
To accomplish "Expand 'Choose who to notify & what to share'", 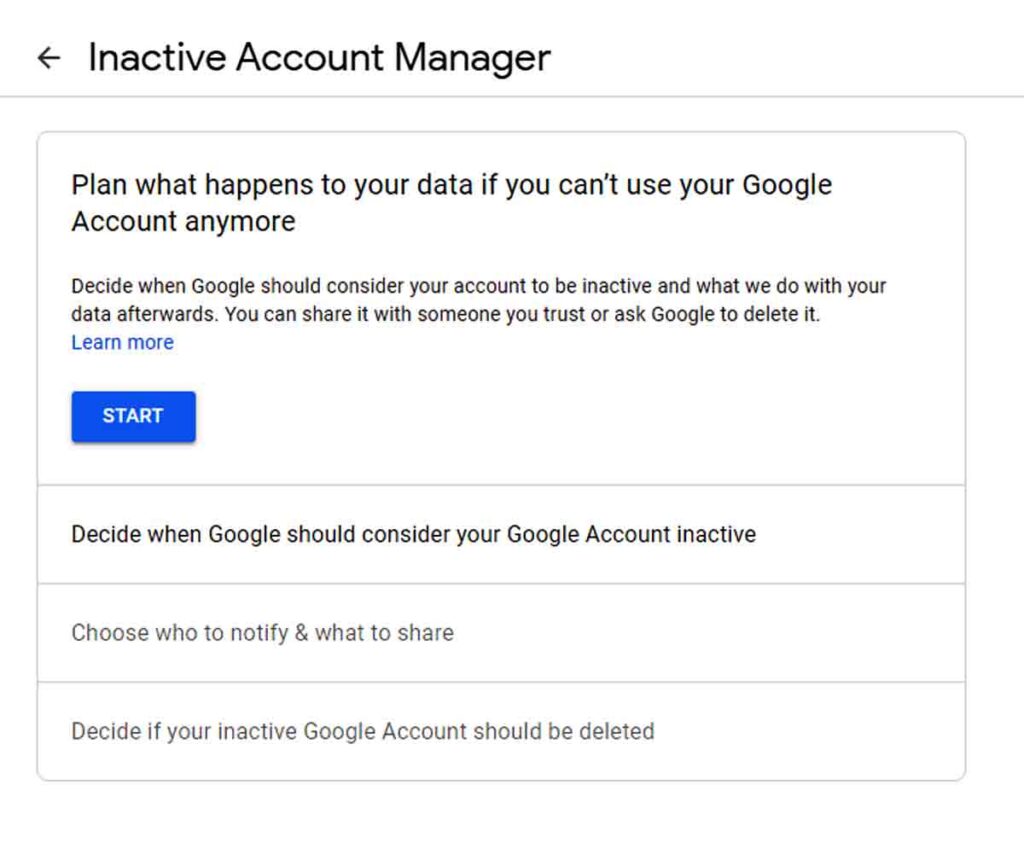I will (501, 633).
